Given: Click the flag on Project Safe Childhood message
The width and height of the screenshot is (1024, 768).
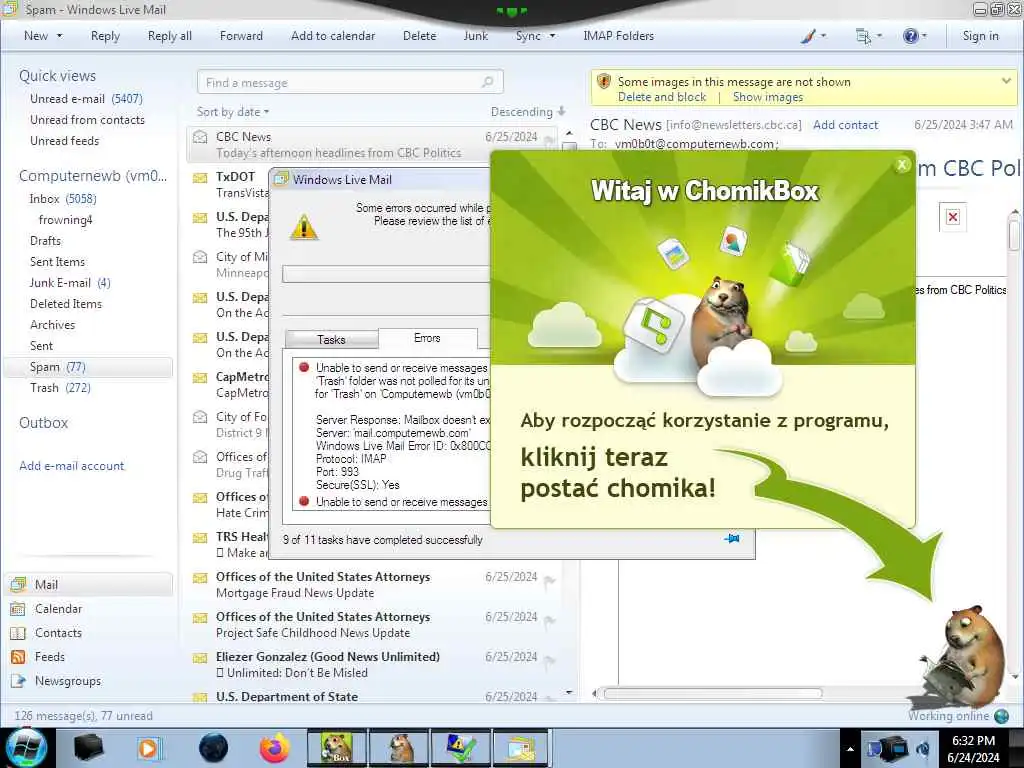Looking at the screenshot, I should coord(549,621).
